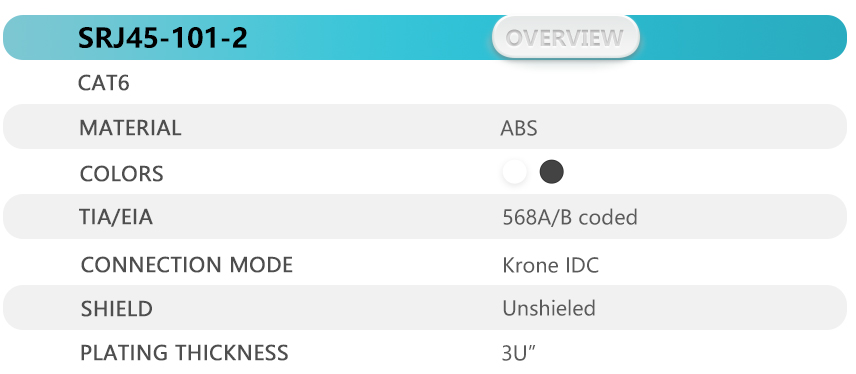Click the 568A/B coded value
The height and width of the screenshot is (374, 856).
pyautogui.click(x=569, y=217)
